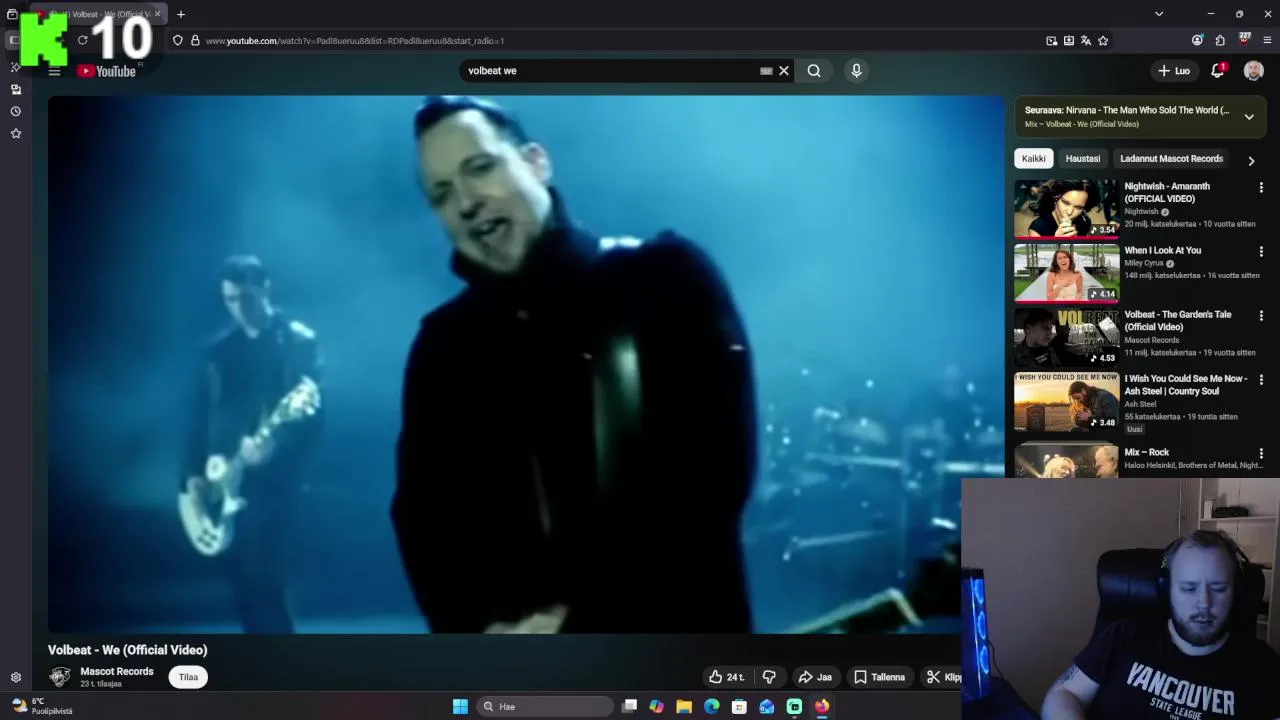Open the Firefox hamburger application menu

click(1267, 41)
